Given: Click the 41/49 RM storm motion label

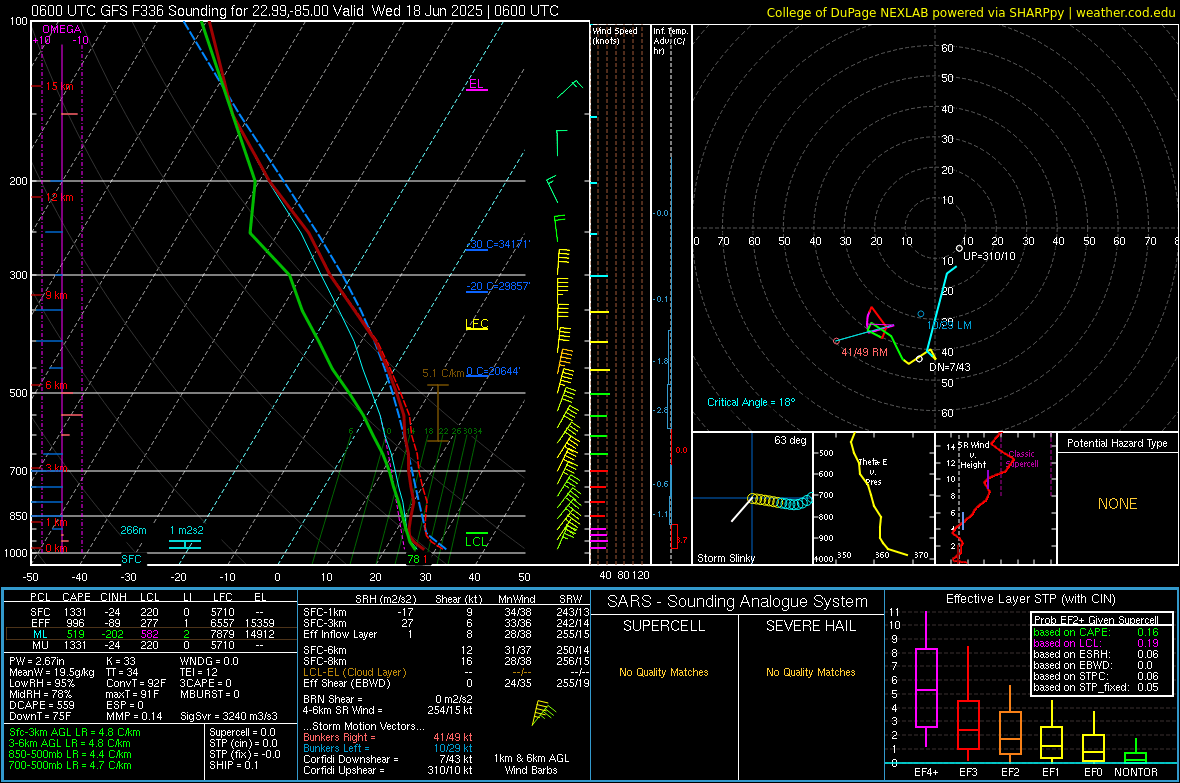Looking at the screenshot, I should click(864, 352).
